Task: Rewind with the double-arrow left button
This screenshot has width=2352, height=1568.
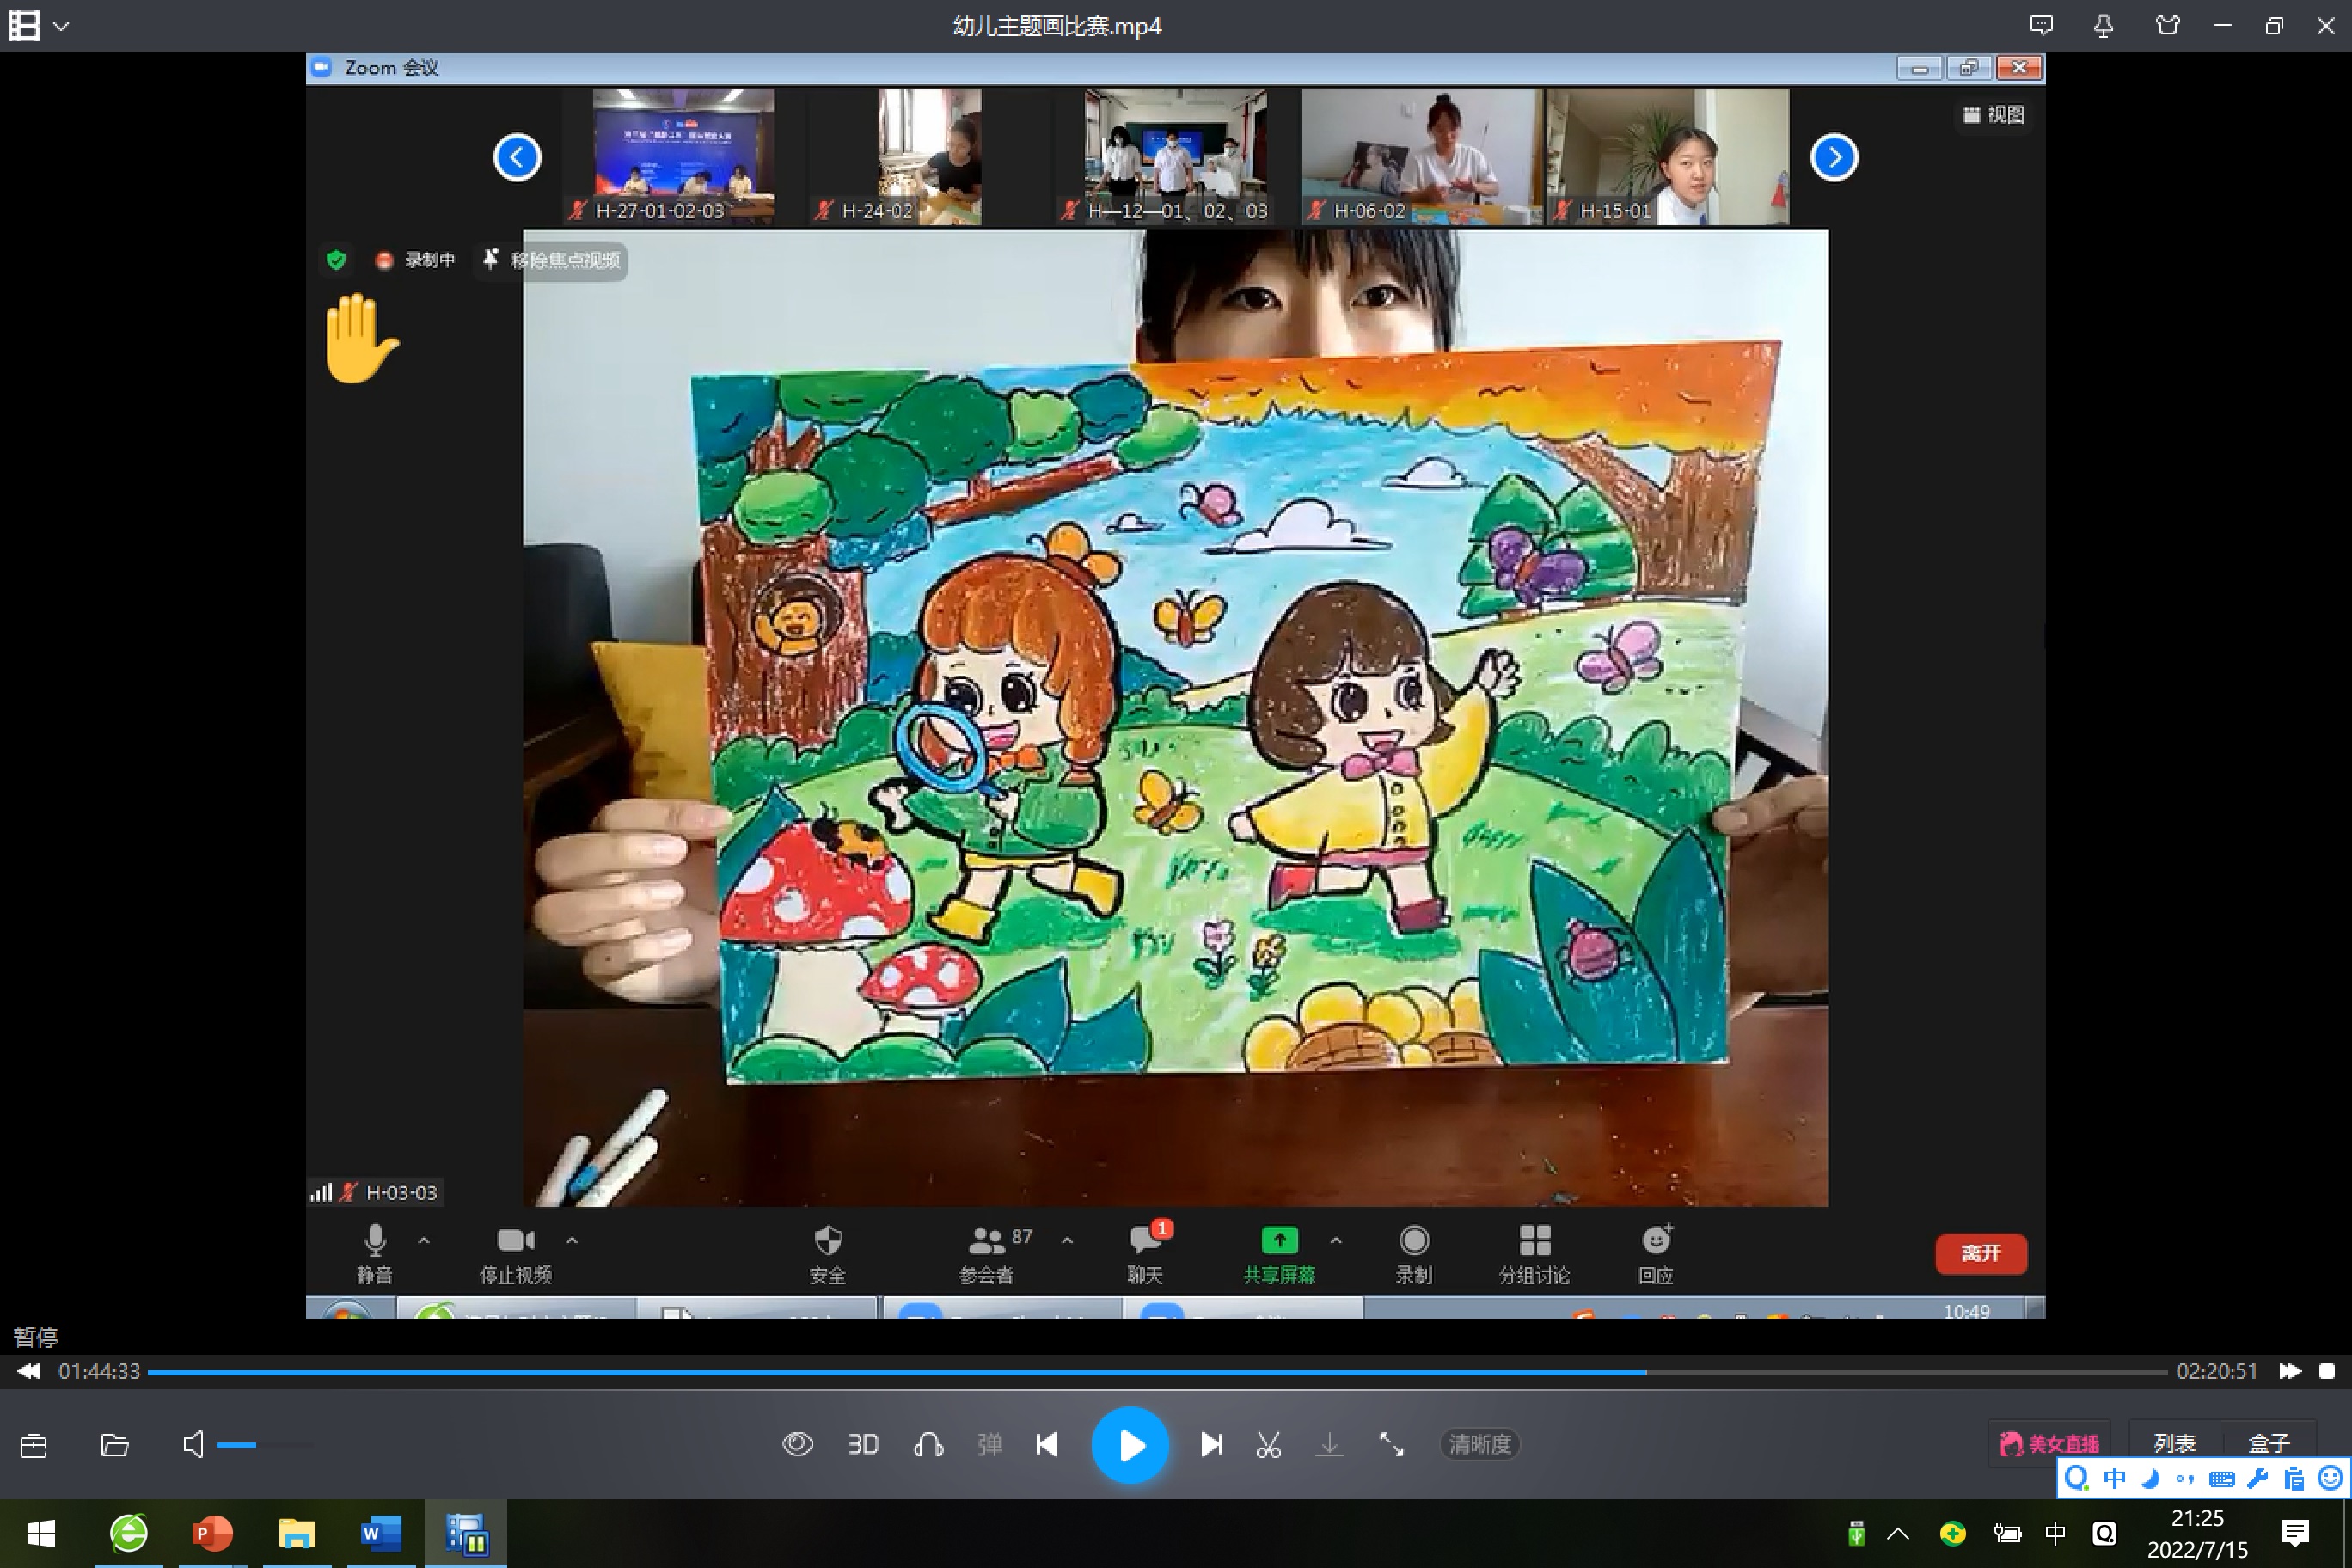Action: tap(29, 1371)
